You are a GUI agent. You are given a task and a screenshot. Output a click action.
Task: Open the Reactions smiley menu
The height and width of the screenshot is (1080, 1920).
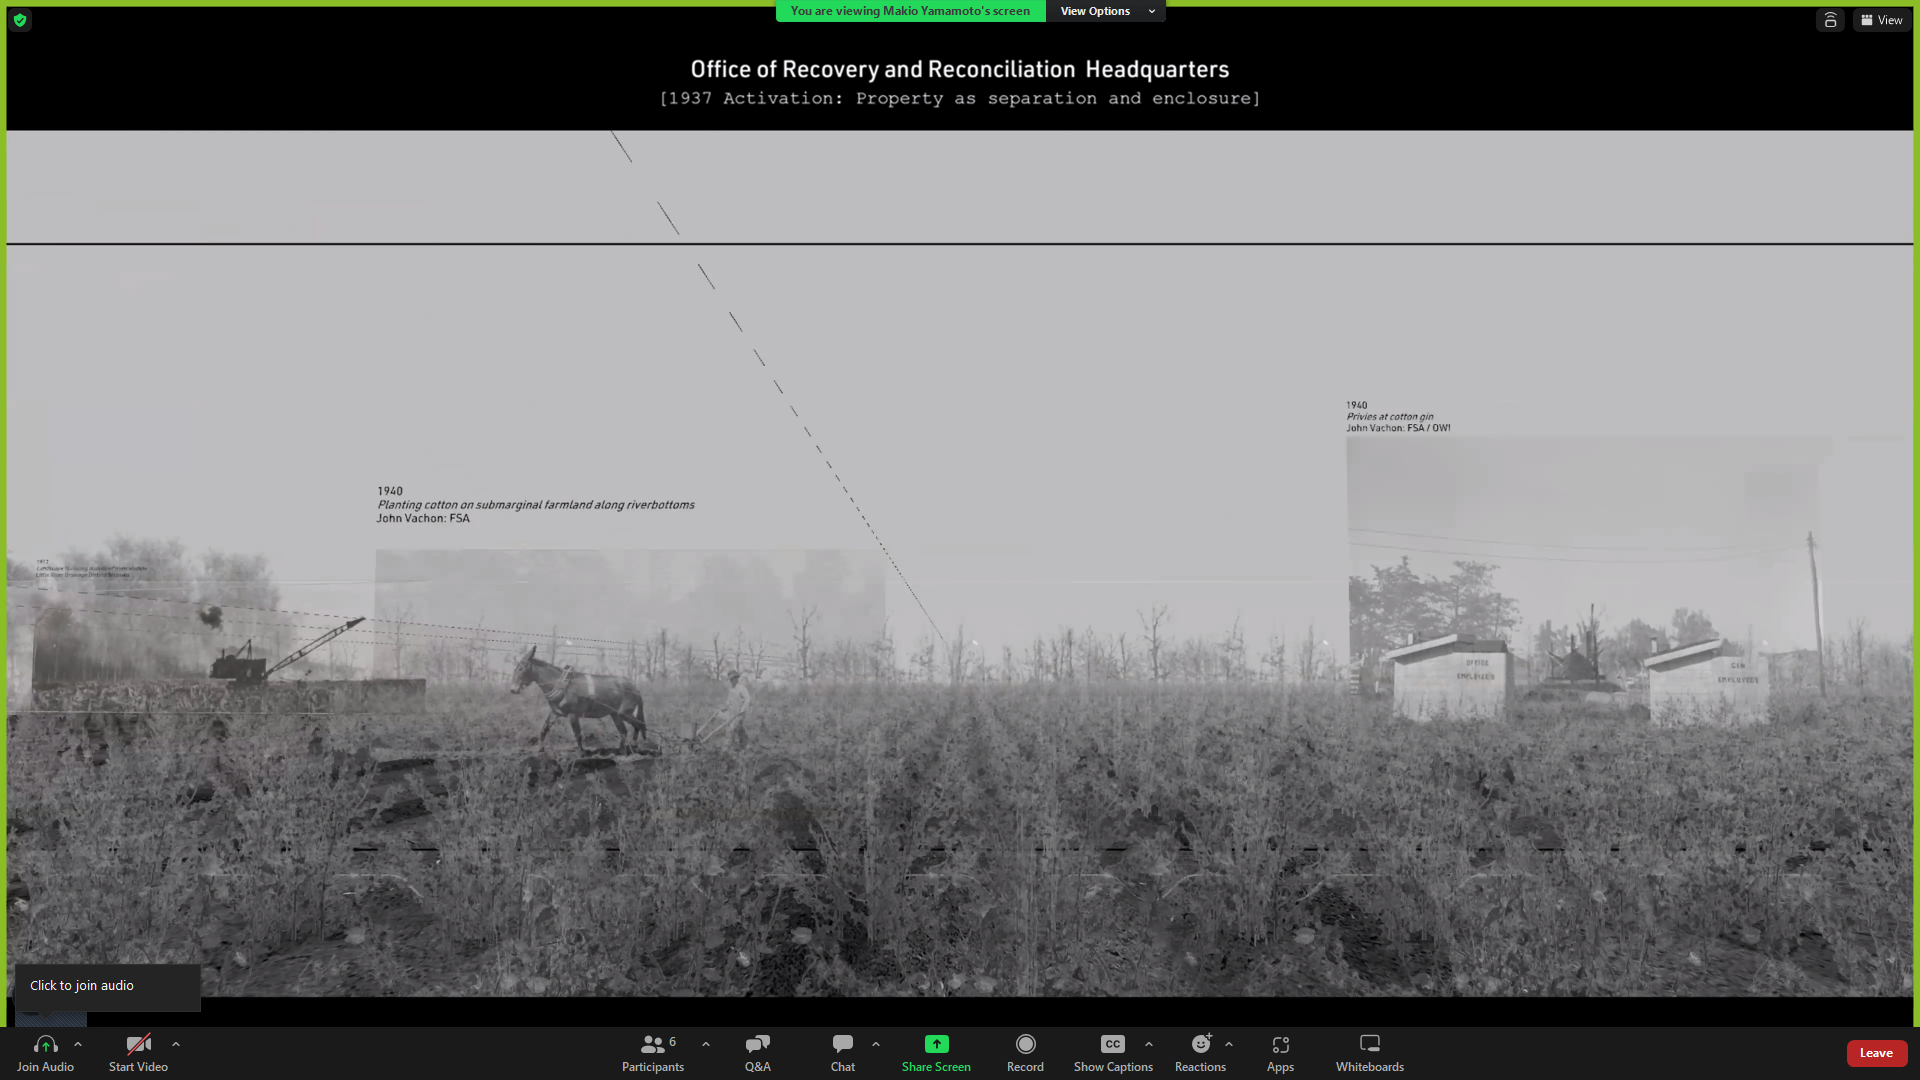point(1201,1044)
